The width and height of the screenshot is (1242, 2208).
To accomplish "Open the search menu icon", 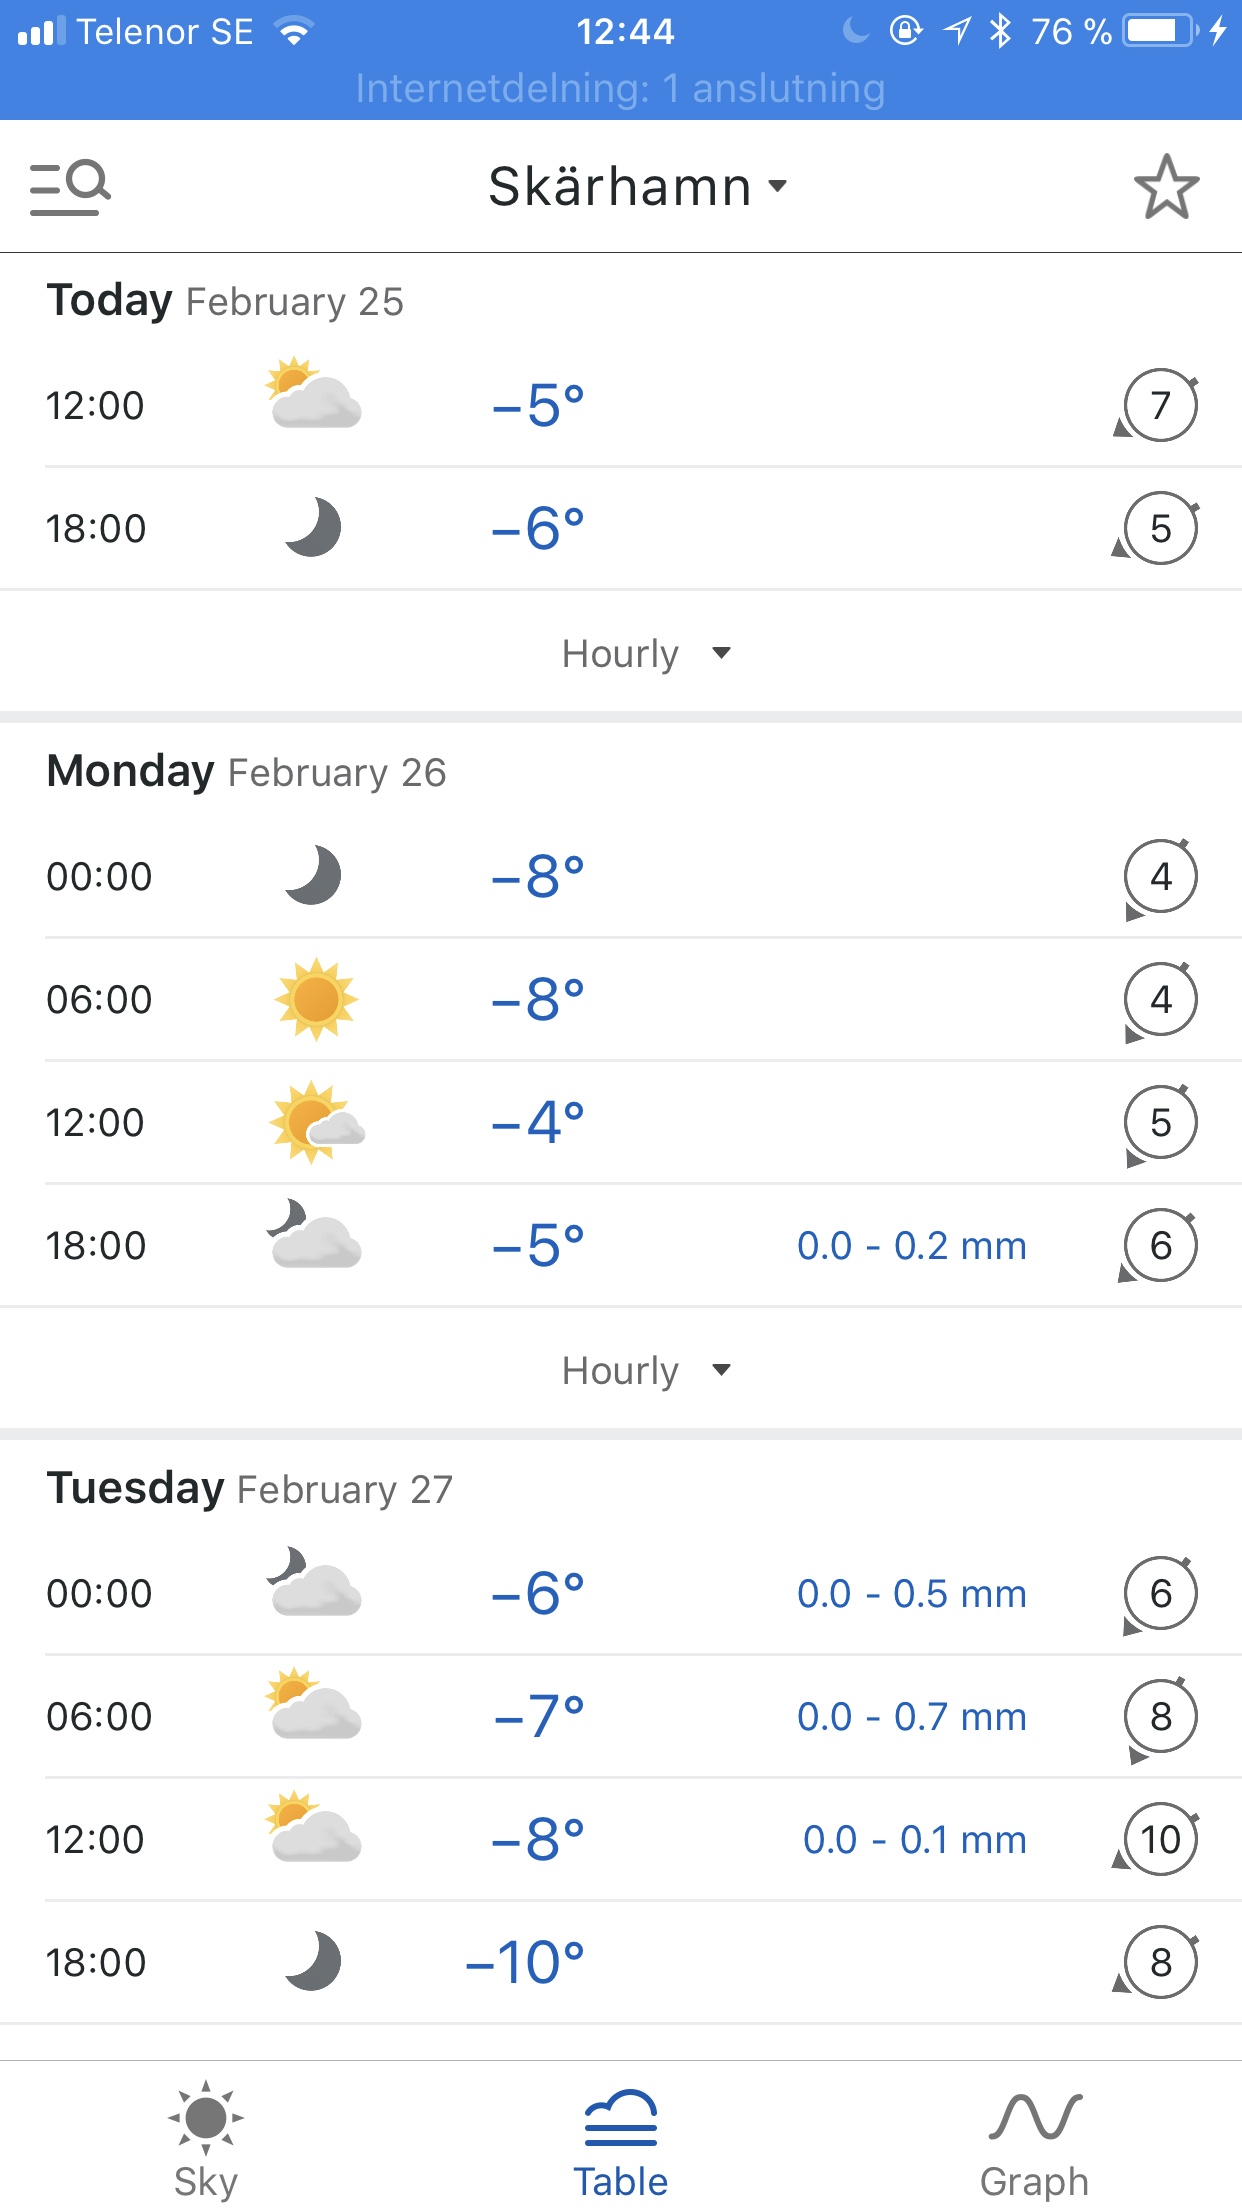I will point(70,187).
